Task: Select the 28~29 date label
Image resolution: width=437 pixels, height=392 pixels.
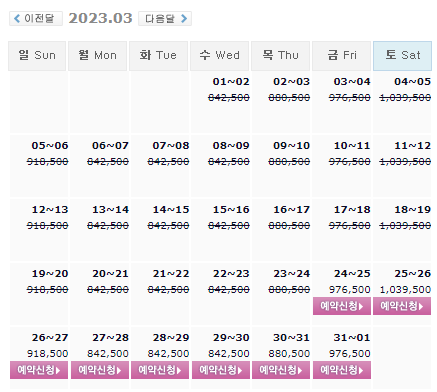Action: click(171, 338)
